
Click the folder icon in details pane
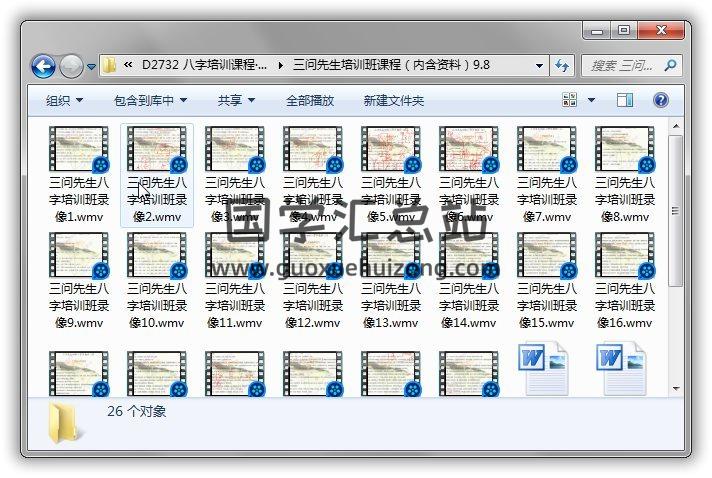[x=64, y=424]
